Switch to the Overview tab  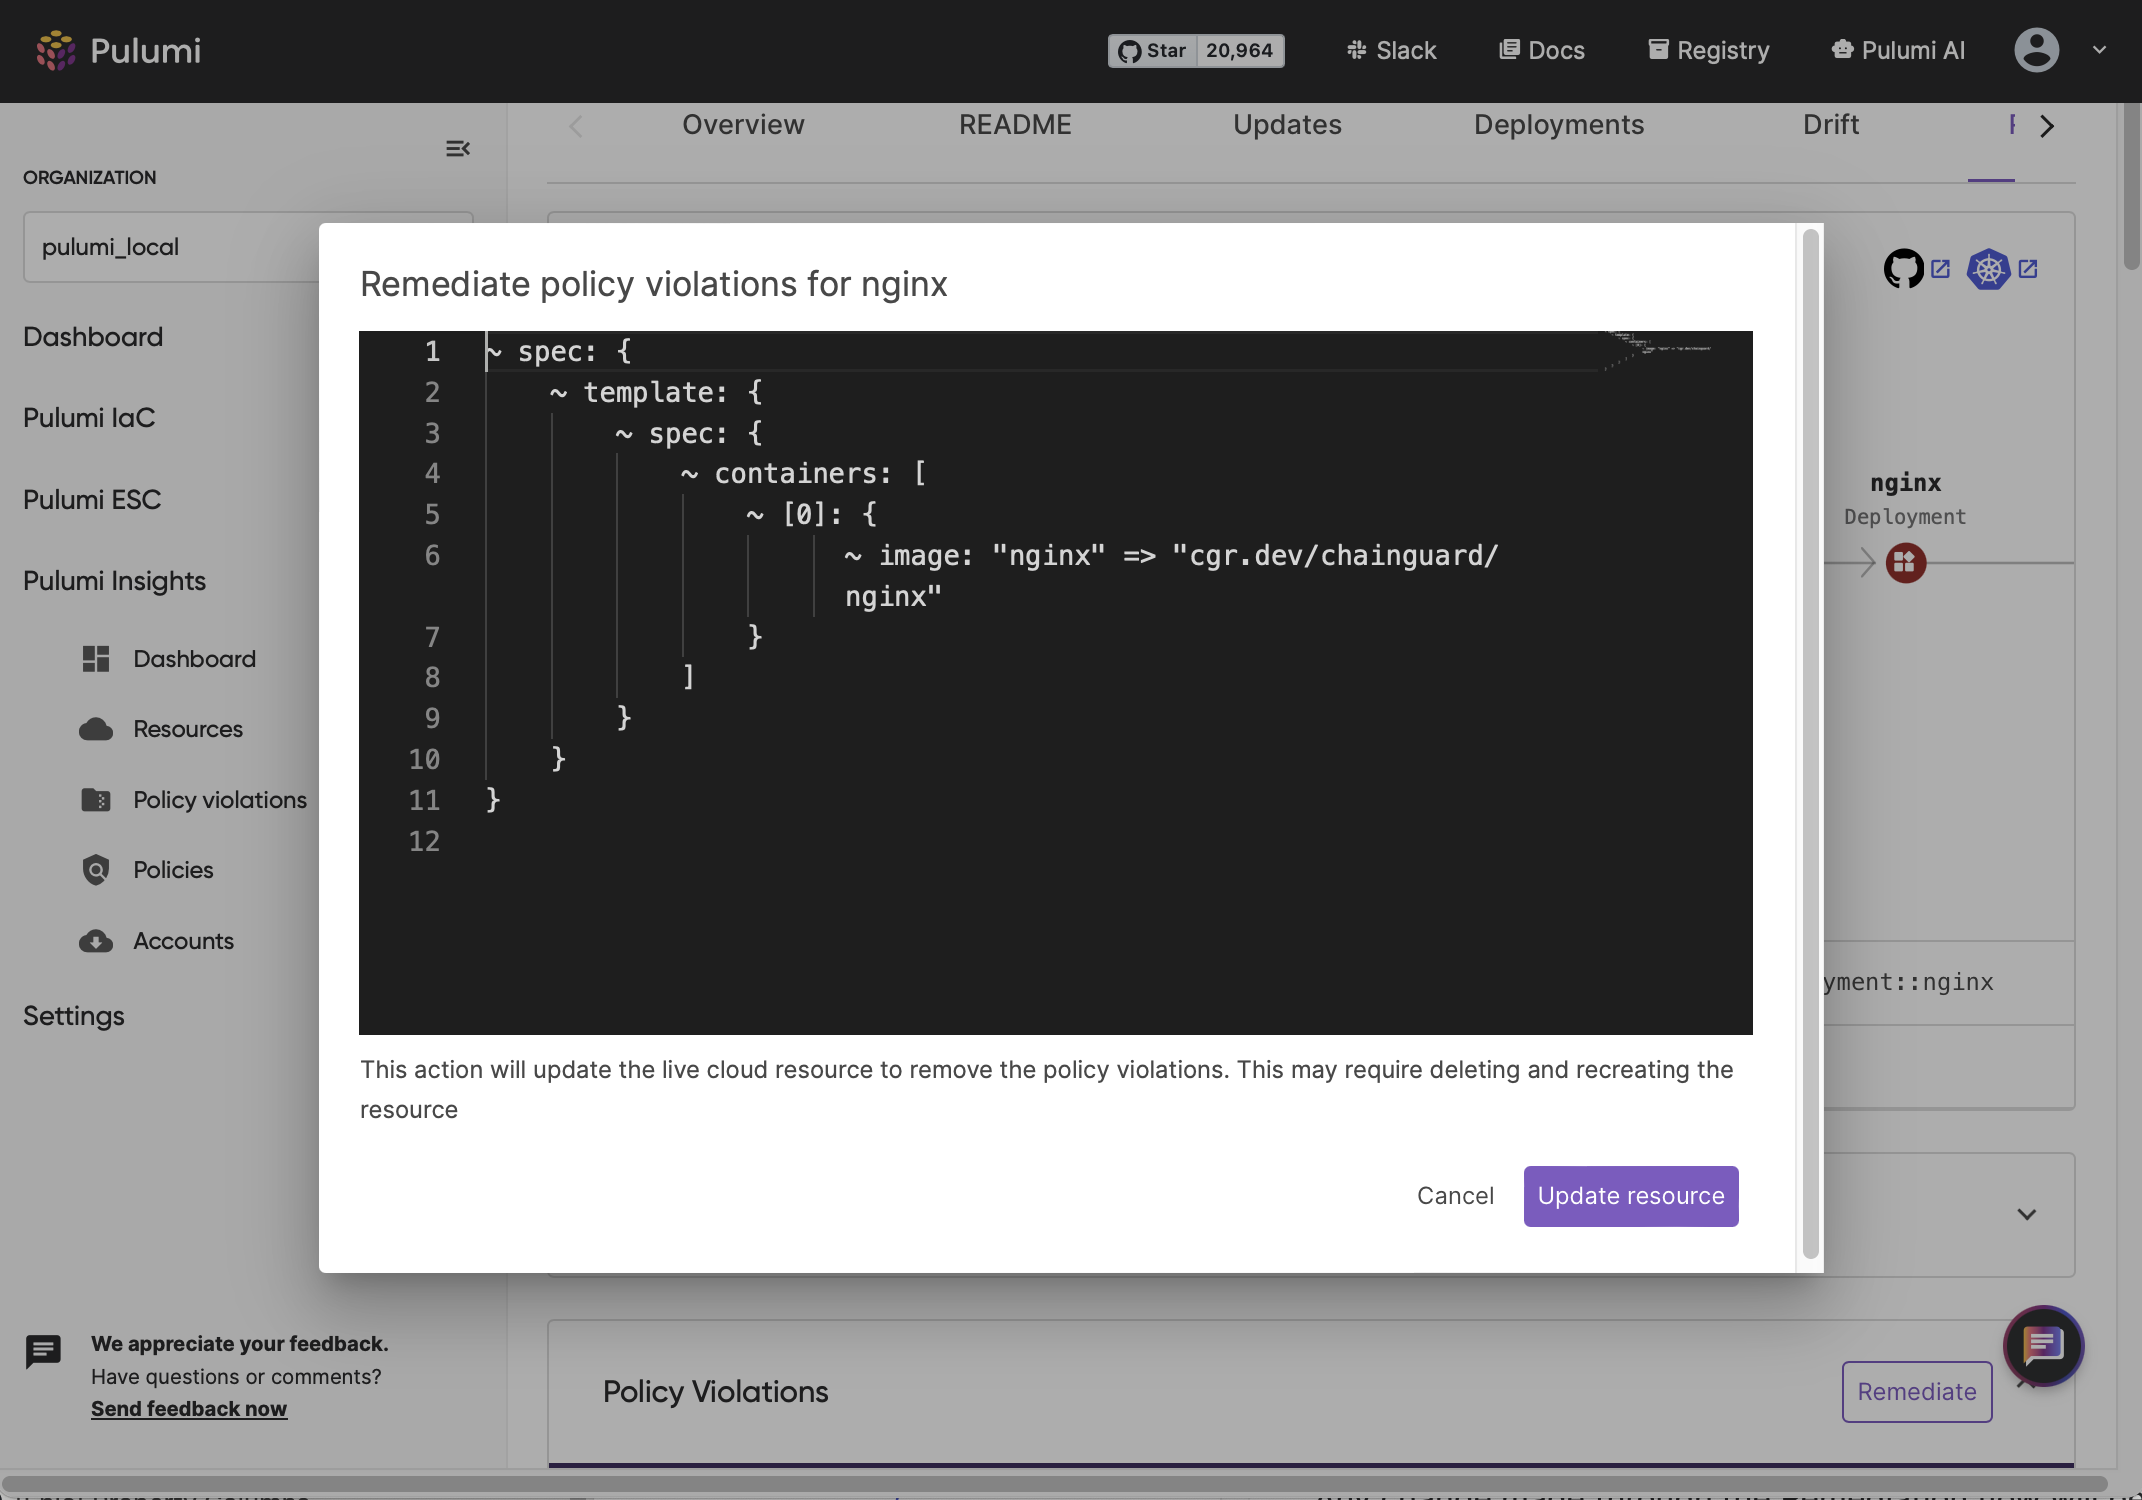tap(743, 125)
